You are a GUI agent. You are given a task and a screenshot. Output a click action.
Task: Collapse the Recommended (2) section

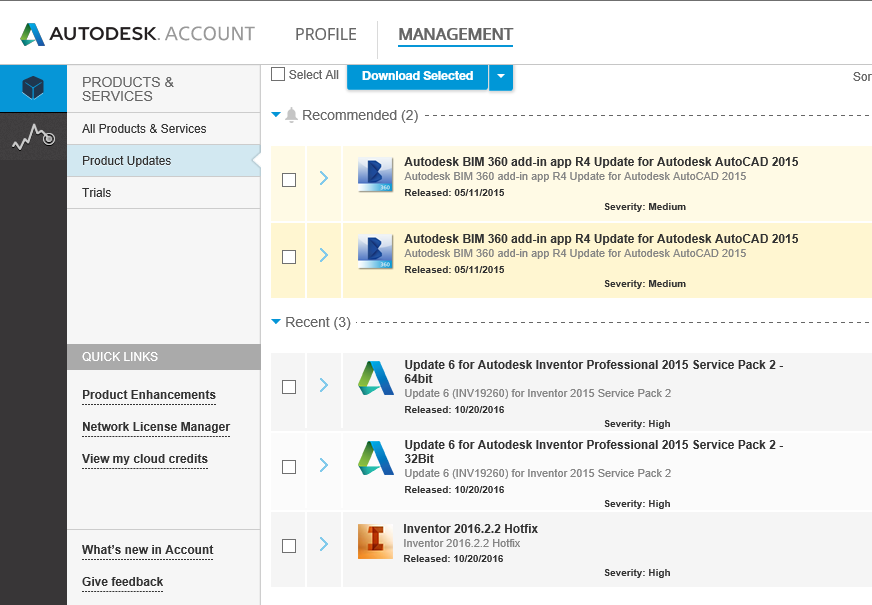tap(277, 115)
